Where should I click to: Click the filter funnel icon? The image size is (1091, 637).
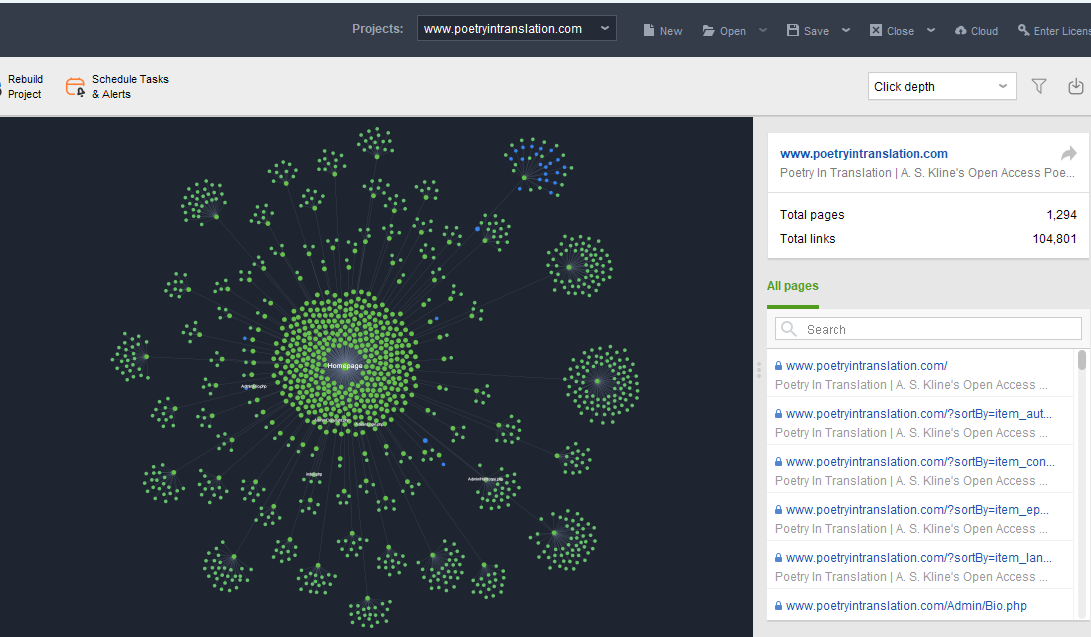(1039, 86)
